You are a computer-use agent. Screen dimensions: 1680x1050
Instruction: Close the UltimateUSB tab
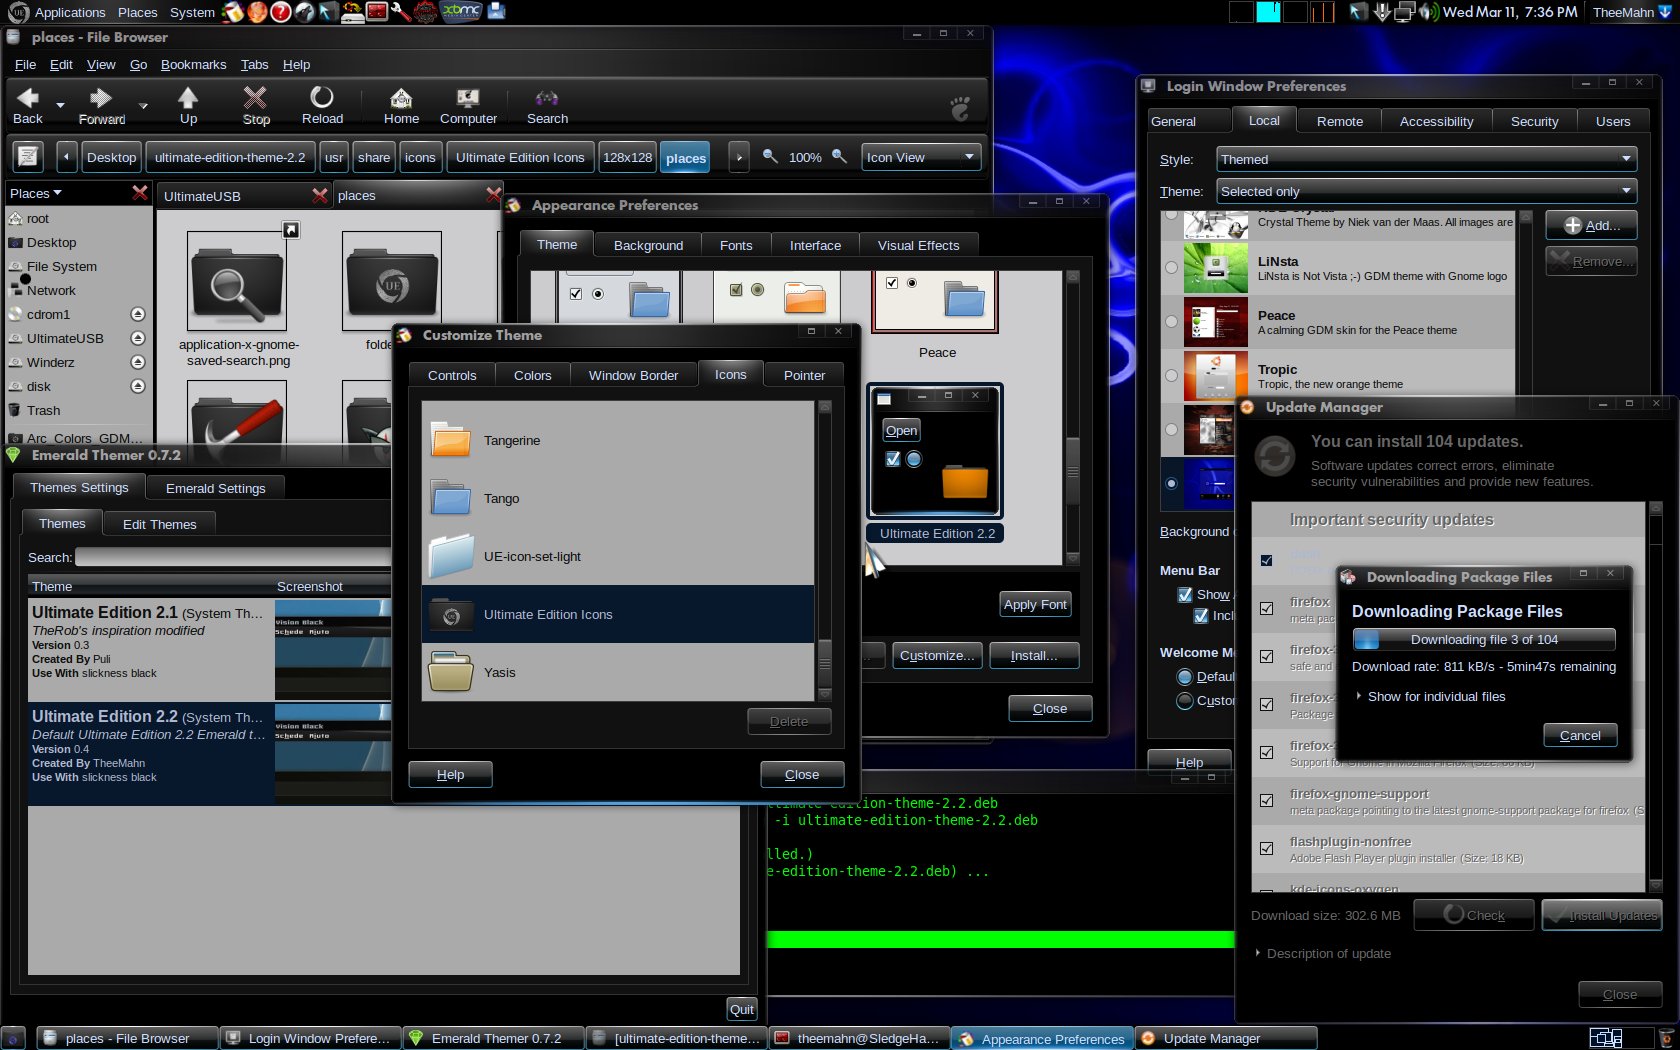[x=320, y=196]
